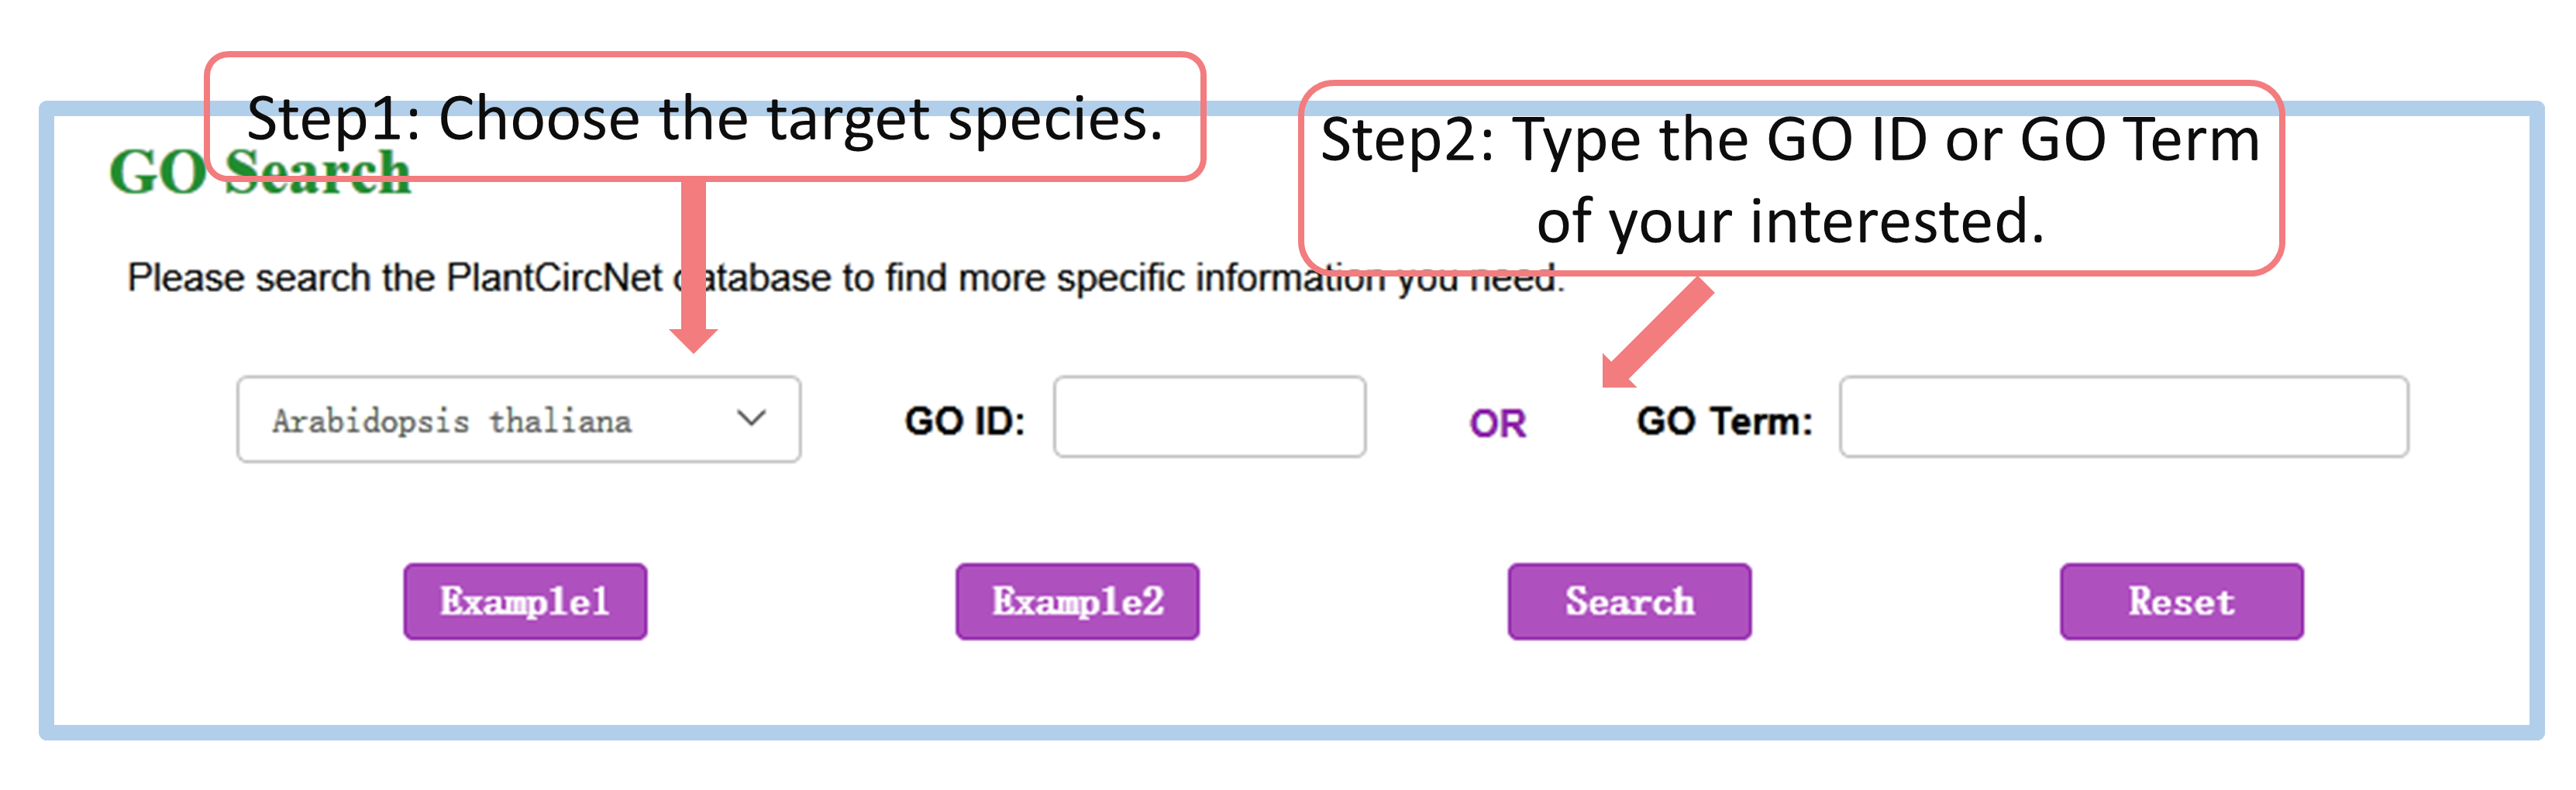The width and height of the screenshot is (2576, 790).
Task: Click the GO ID input box
Action: click(1209, 418)
